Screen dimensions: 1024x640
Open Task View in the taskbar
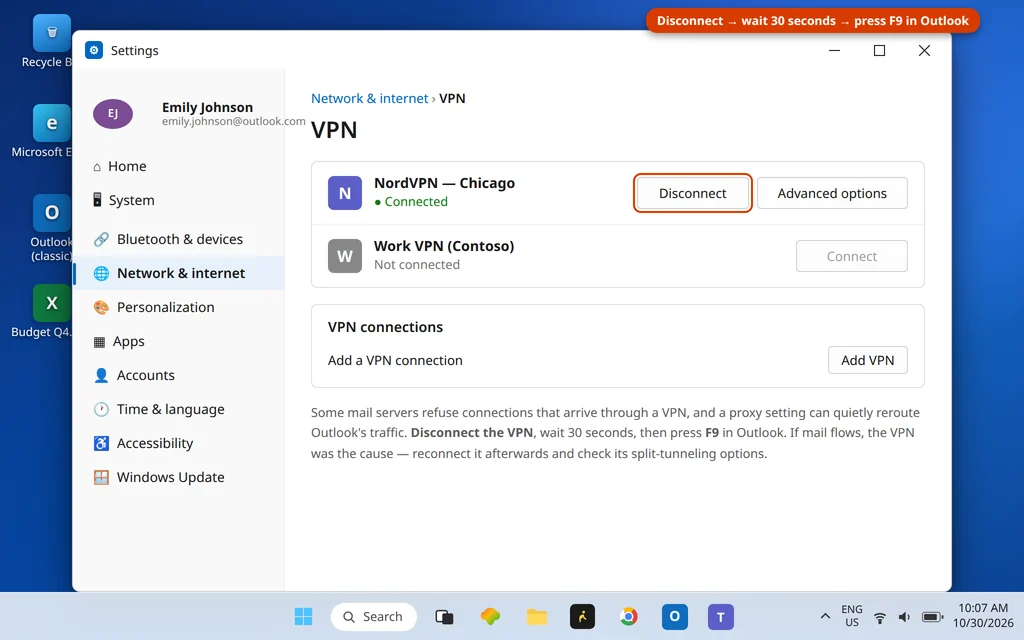(x=444, y=616)
